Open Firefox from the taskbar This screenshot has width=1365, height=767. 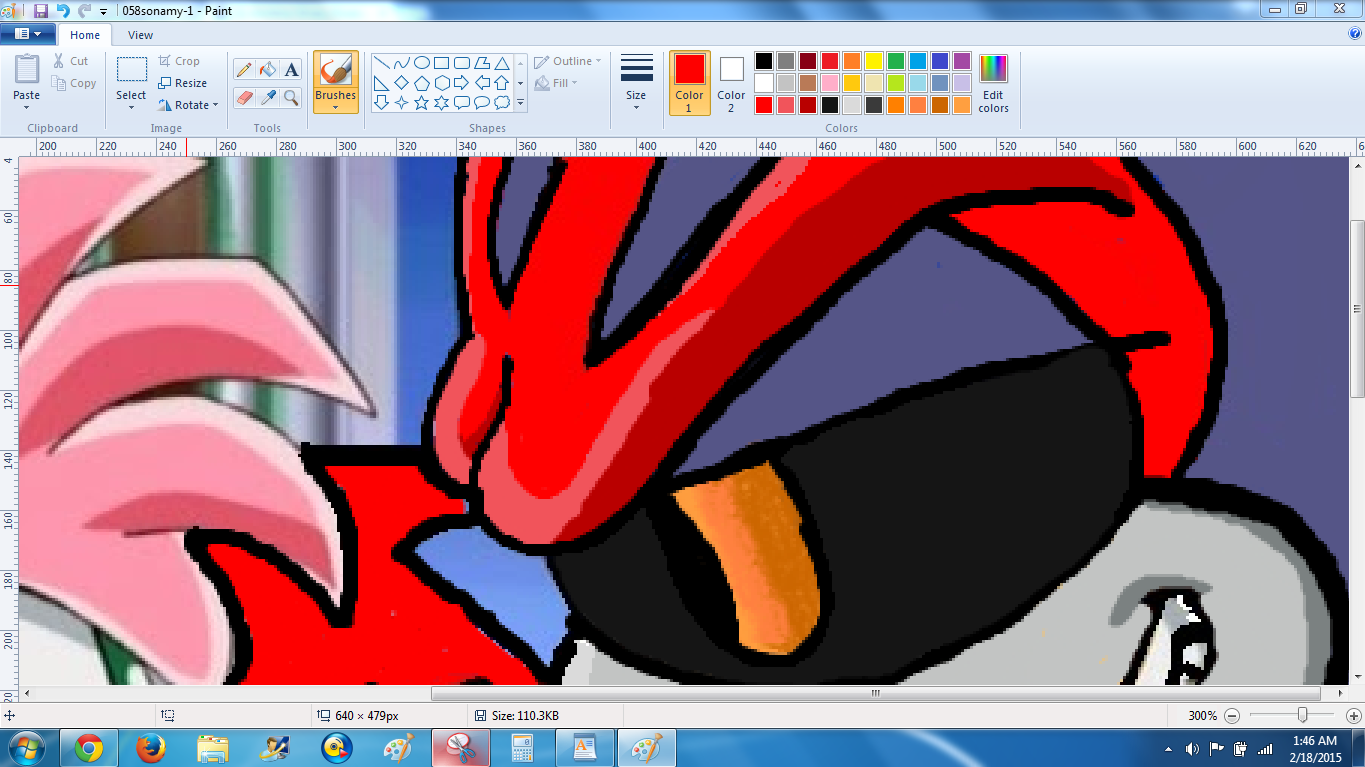click(150, 748)
